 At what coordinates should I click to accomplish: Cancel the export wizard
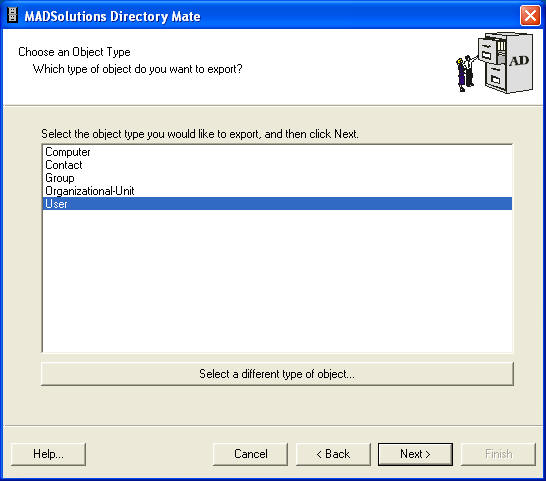click(x=250, y=454)
